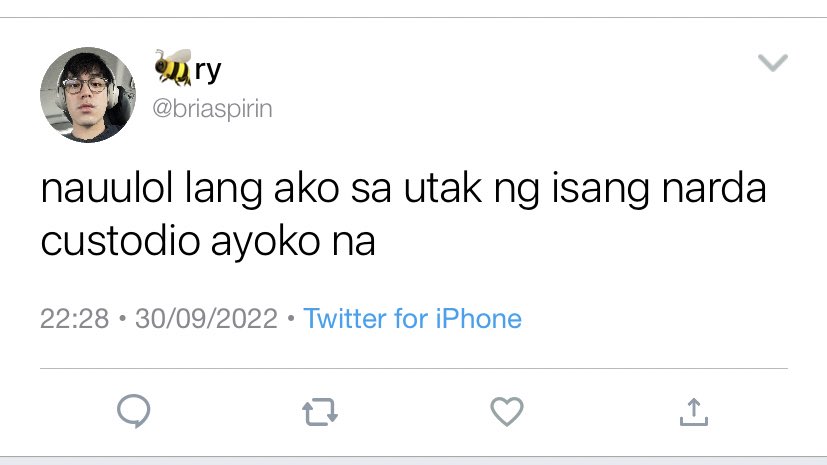Open the profile via display name "ry"

pyautogui.click(x=208, y=71)
